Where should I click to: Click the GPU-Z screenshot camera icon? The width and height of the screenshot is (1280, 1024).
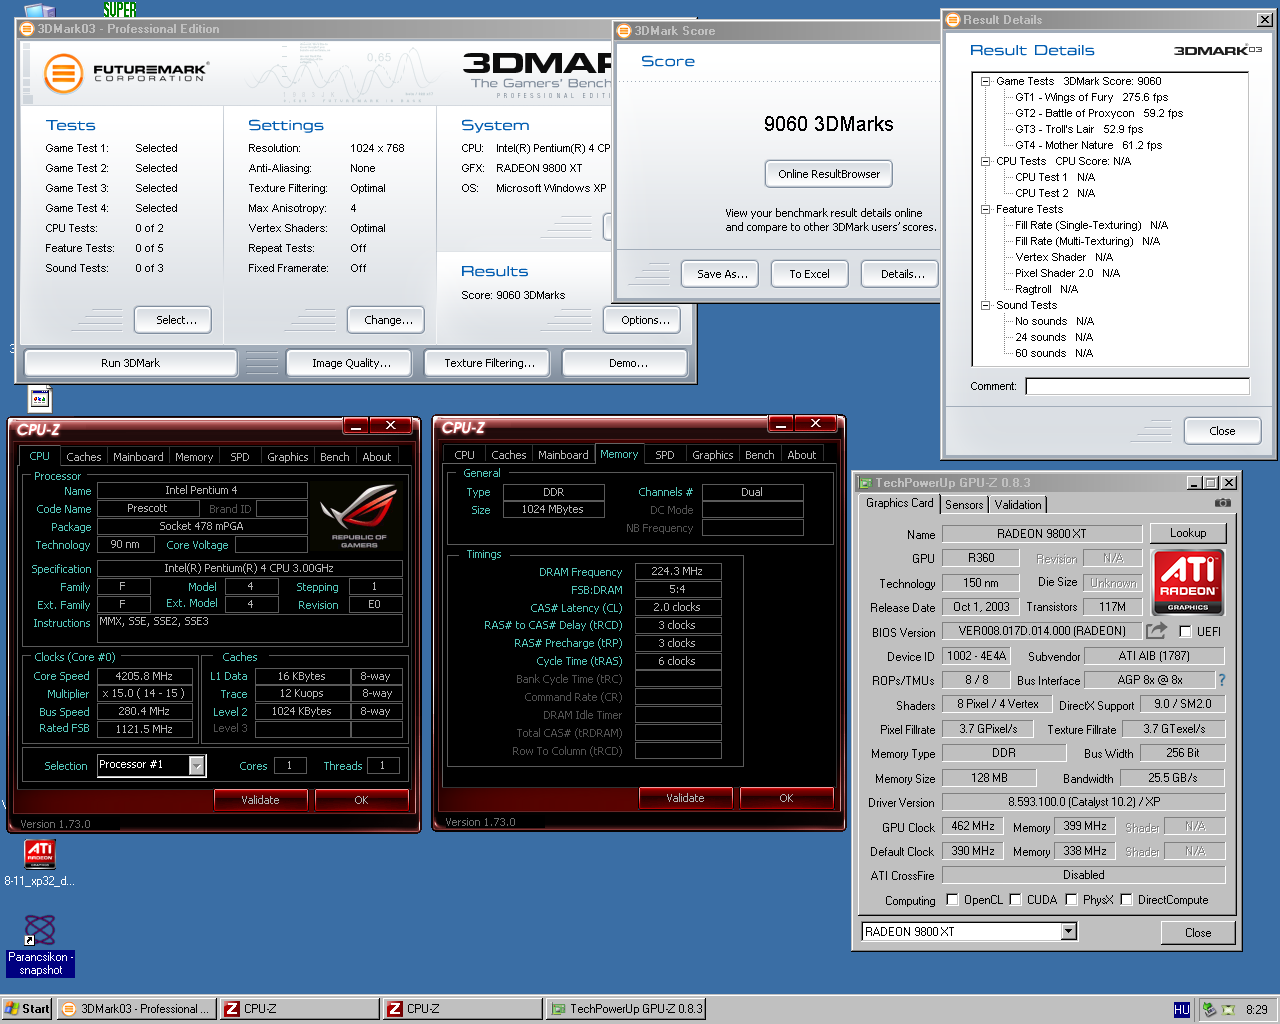pyautogui.click(x=1222, y=503)
